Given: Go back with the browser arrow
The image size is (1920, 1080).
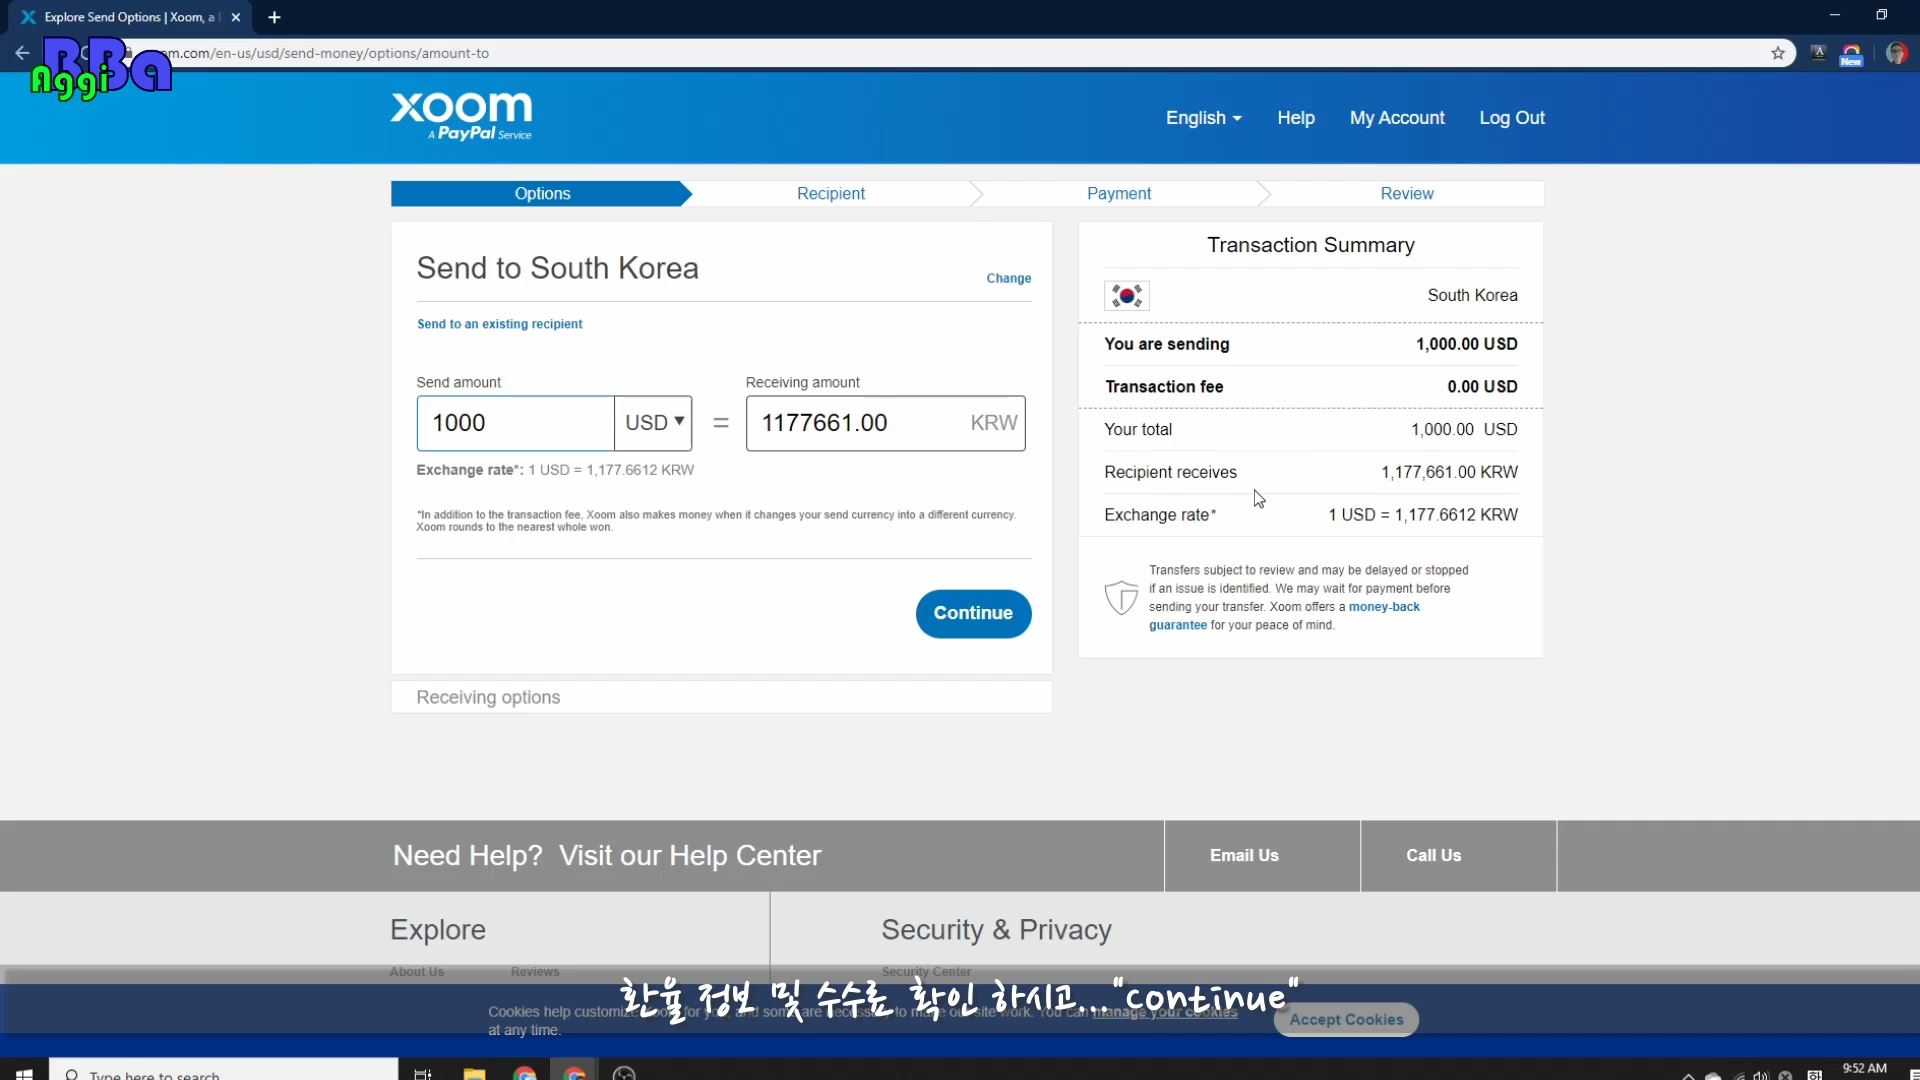Looking at the screenshot, I should click(22, 53).
